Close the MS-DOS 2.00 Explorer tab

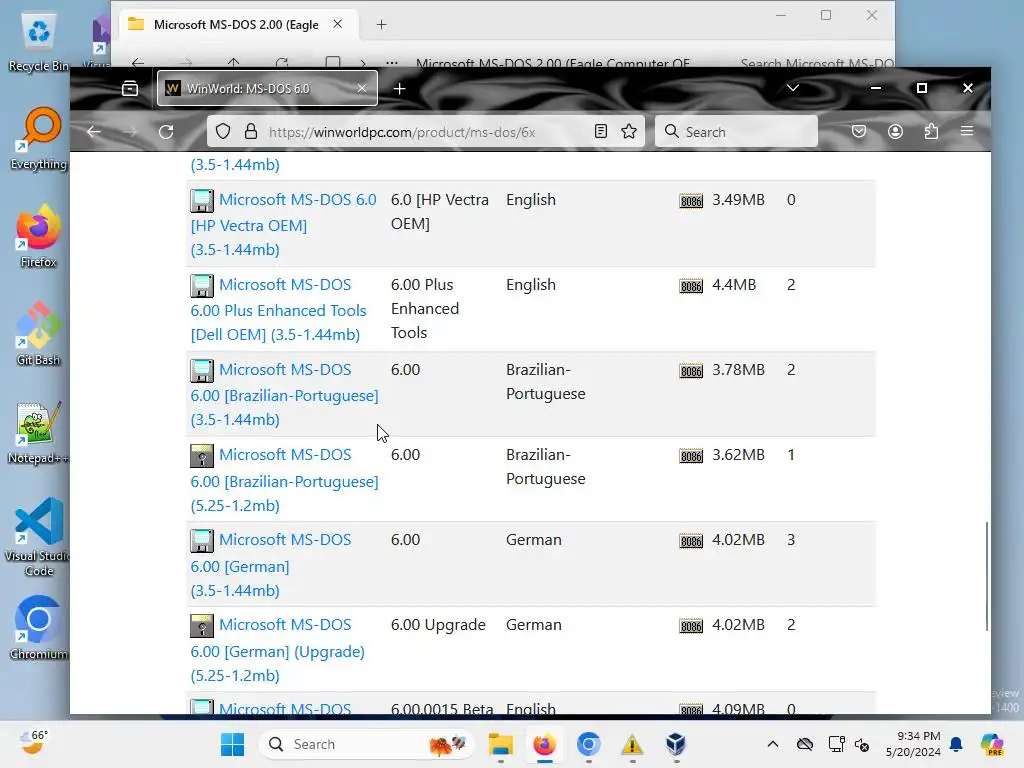[338, 24]
